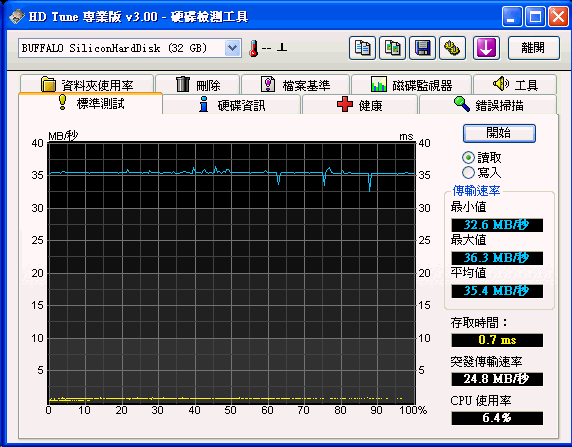Click the access time 0.7 ms value
Screen dimensions: 572x447
coord(497,340)
